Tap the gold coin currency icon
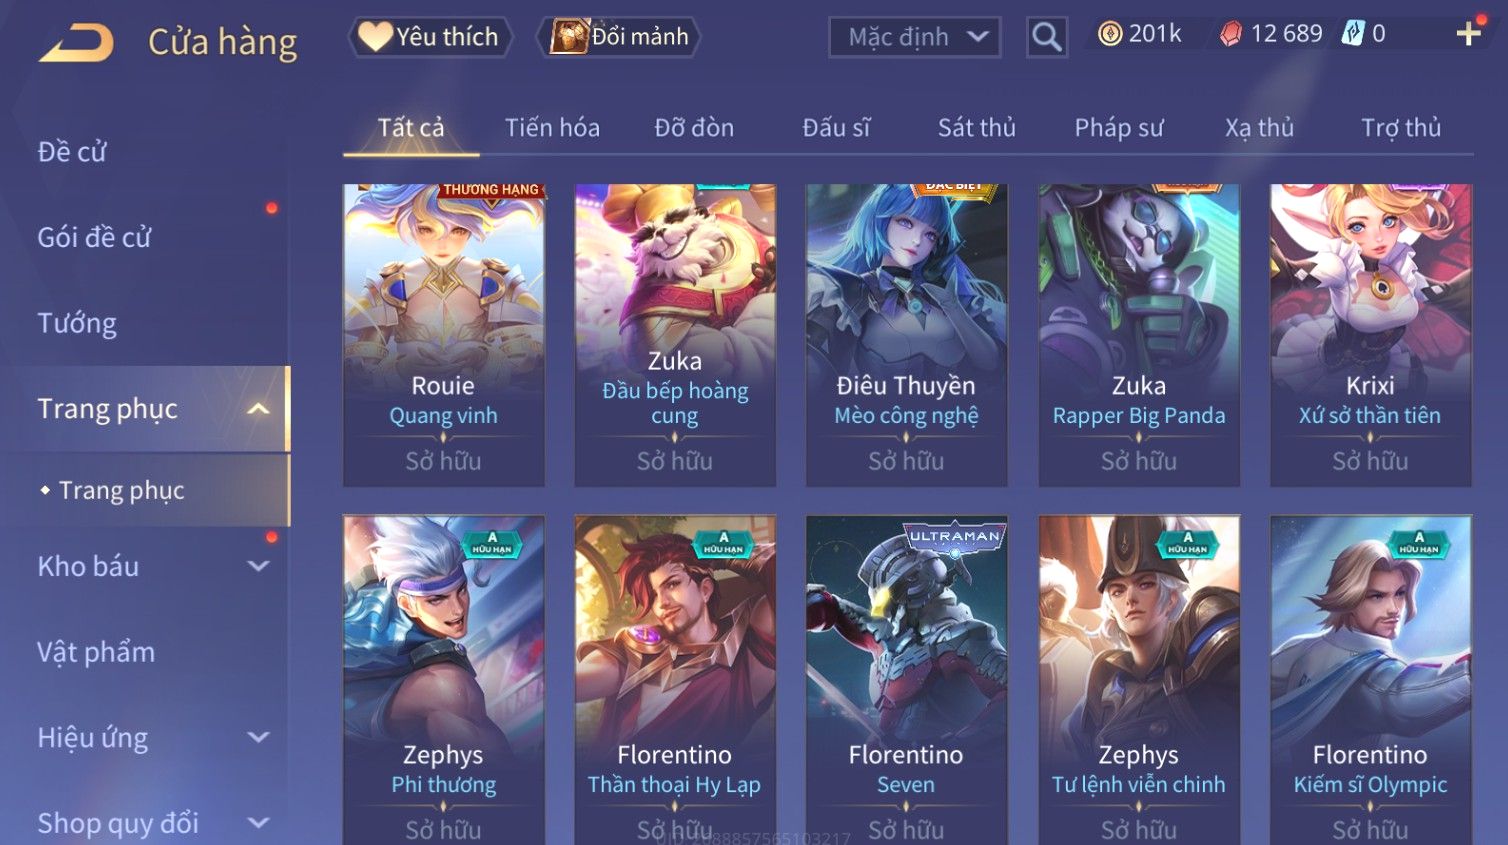The width and height of the screenshot is (1508, 845). click(x=1109, y=34)
